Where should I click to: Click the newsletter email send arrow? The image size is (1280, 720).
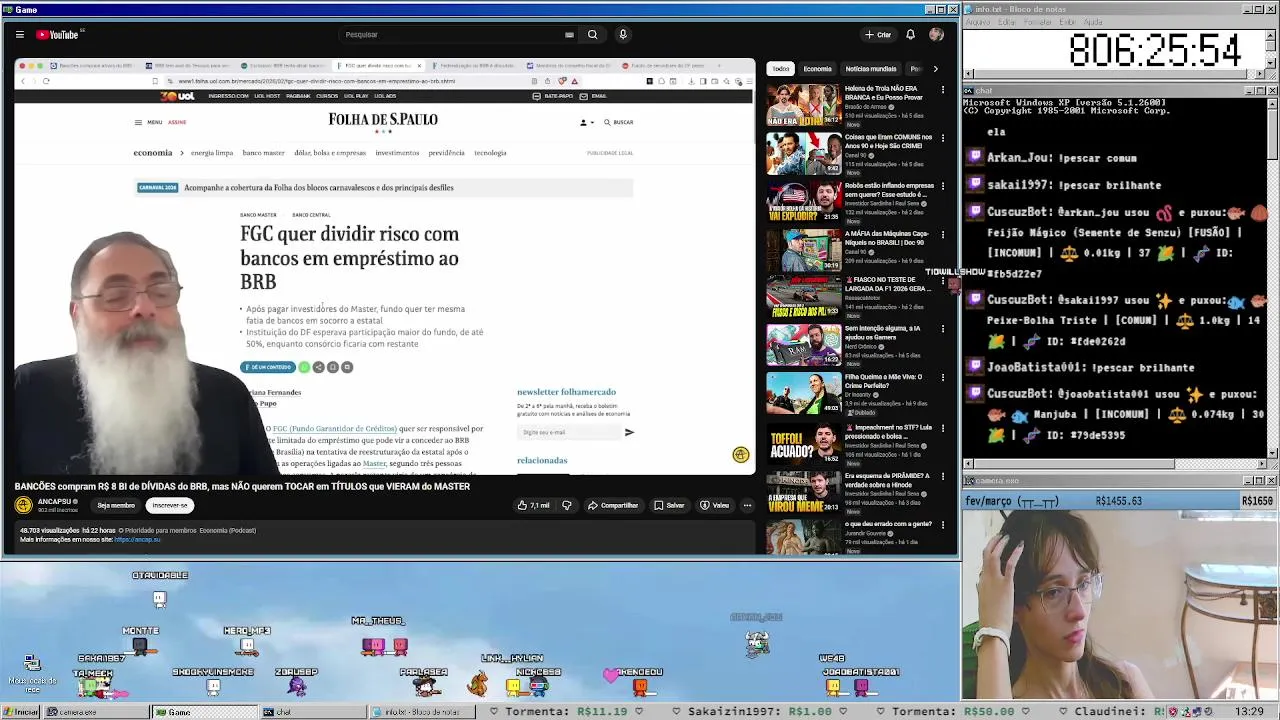pos(629,432)
